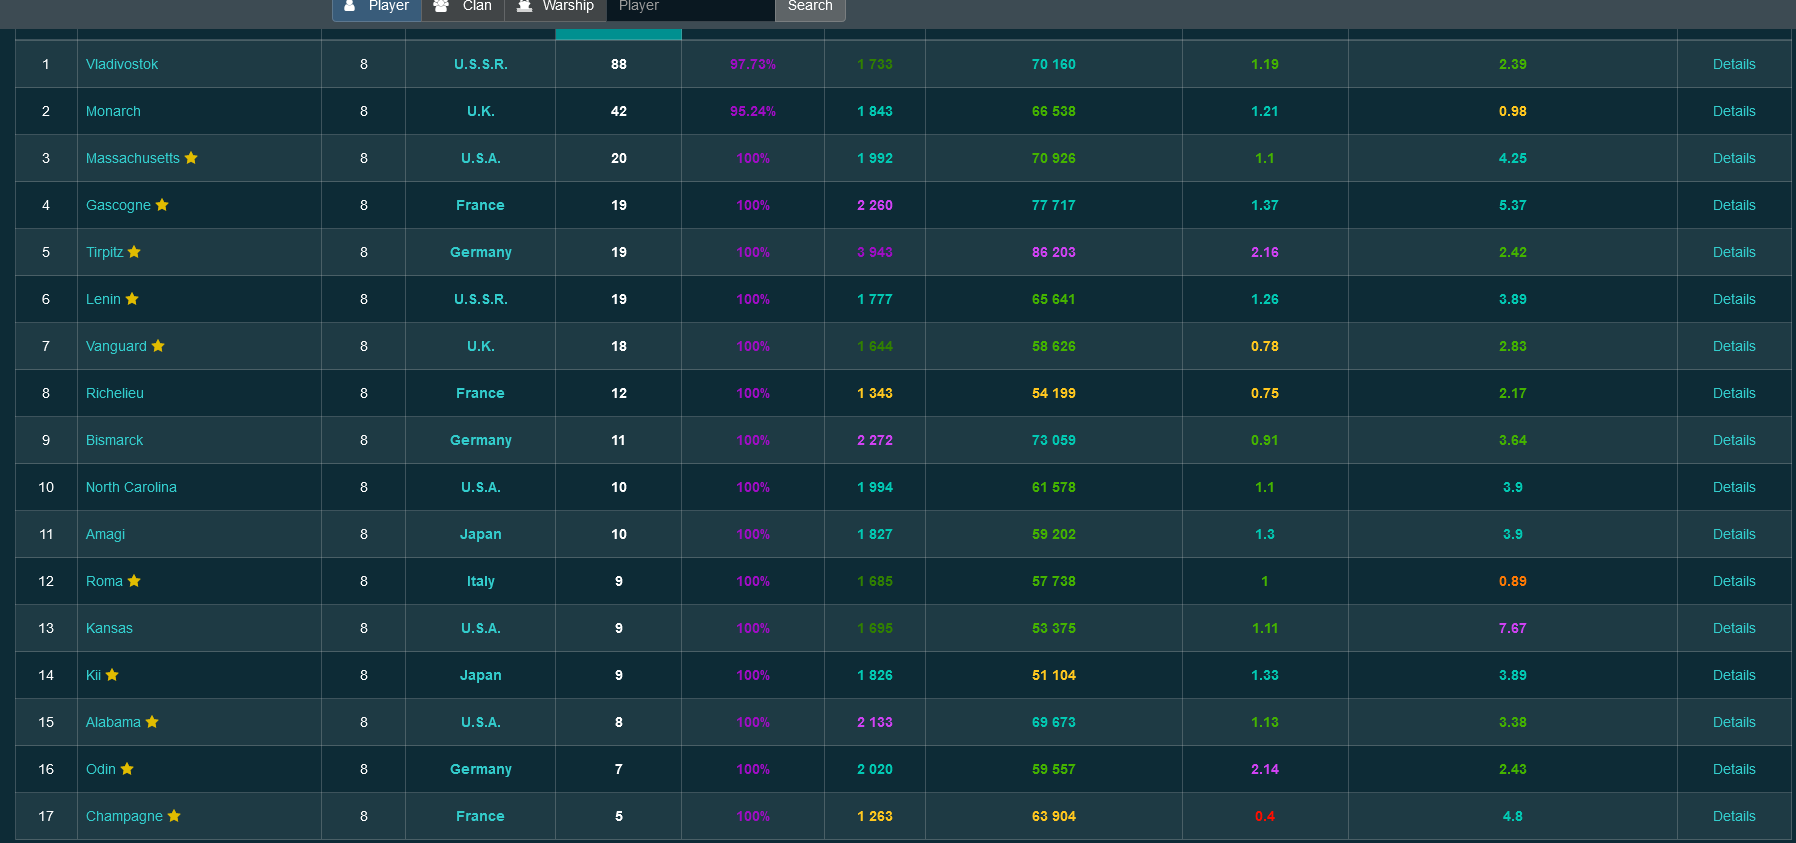Click the star icon next to Vanguard
Screen dimensions: 1796x843
(158, 346)
